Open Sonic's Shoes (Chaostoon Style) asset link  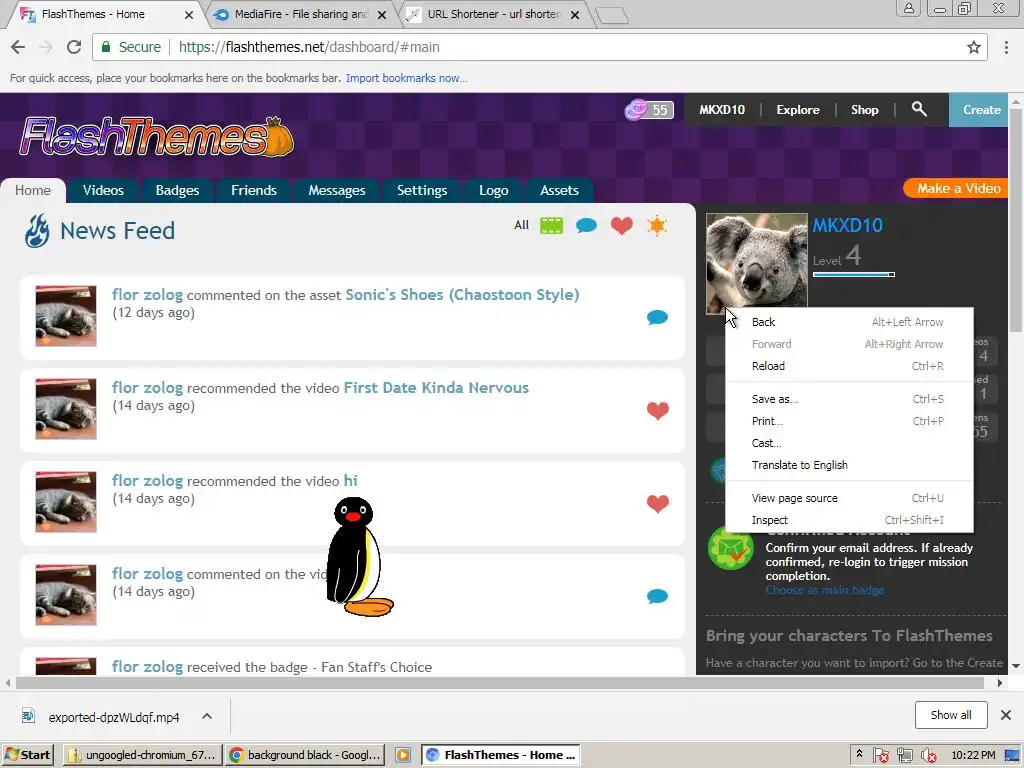(x=462, y=295)
